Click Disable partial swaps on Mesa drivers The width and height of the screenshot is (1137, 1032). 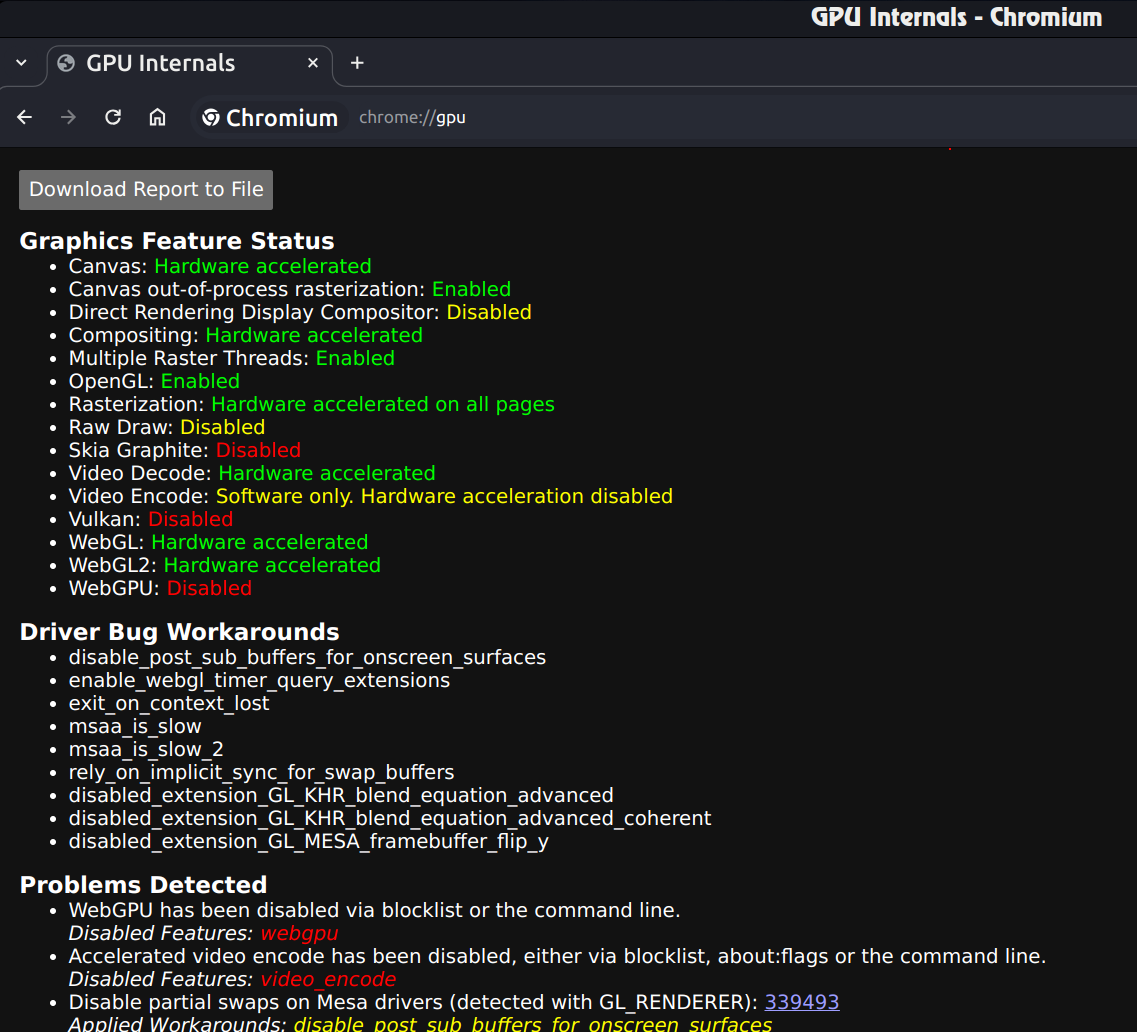413,1002
